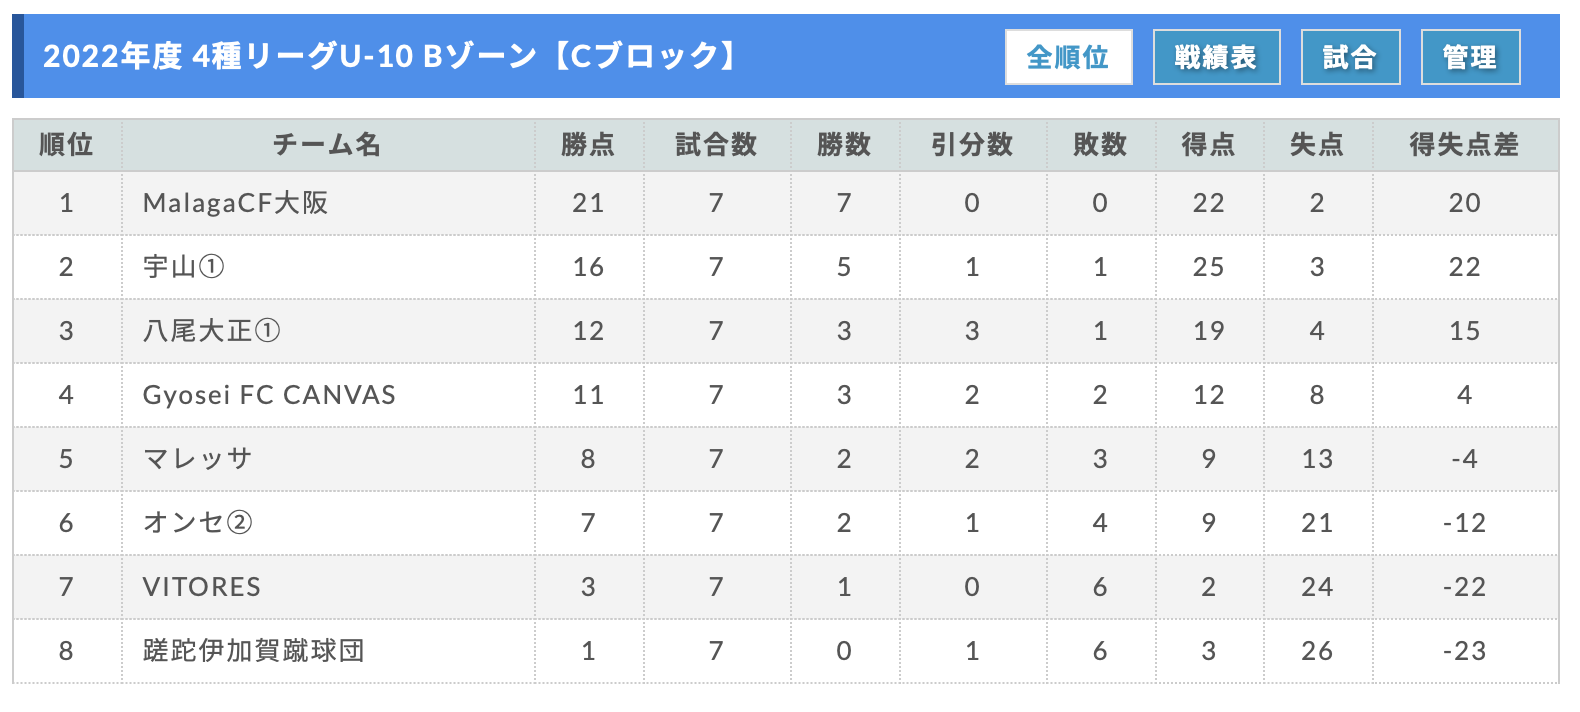Select the 八尾大正① team name

(x=212, y=331)
